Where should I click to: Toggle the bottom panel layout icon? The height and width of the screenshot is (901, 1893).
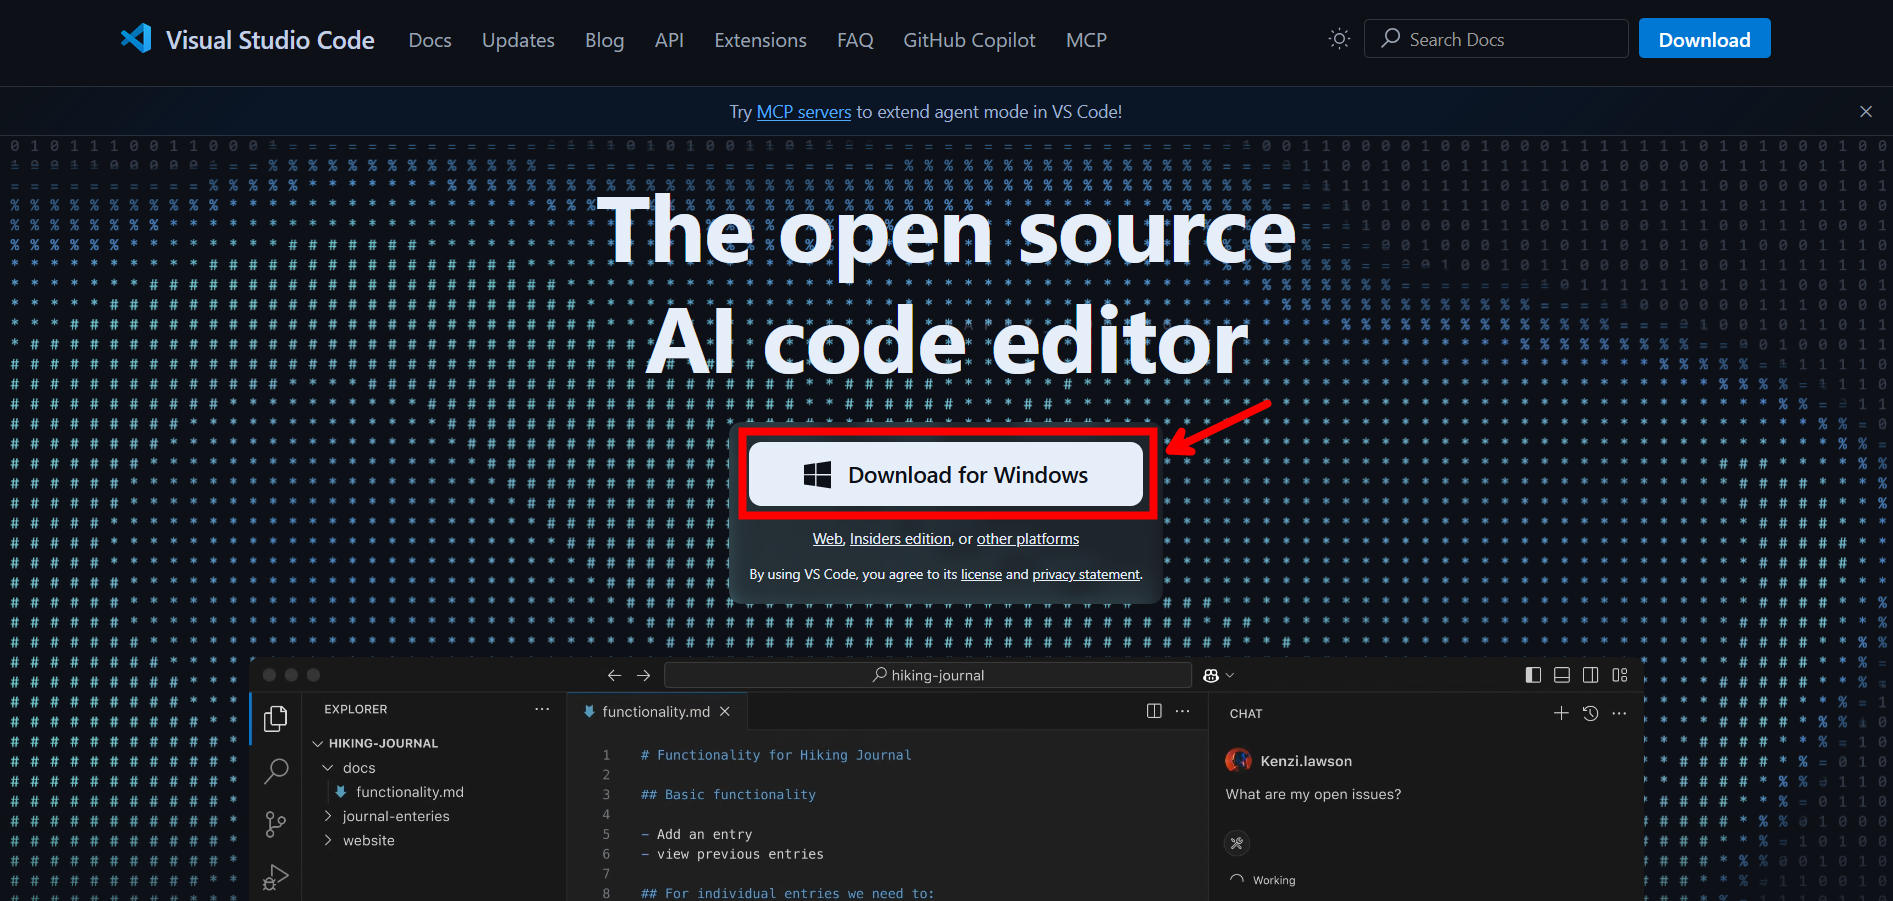pos(1562,675)
